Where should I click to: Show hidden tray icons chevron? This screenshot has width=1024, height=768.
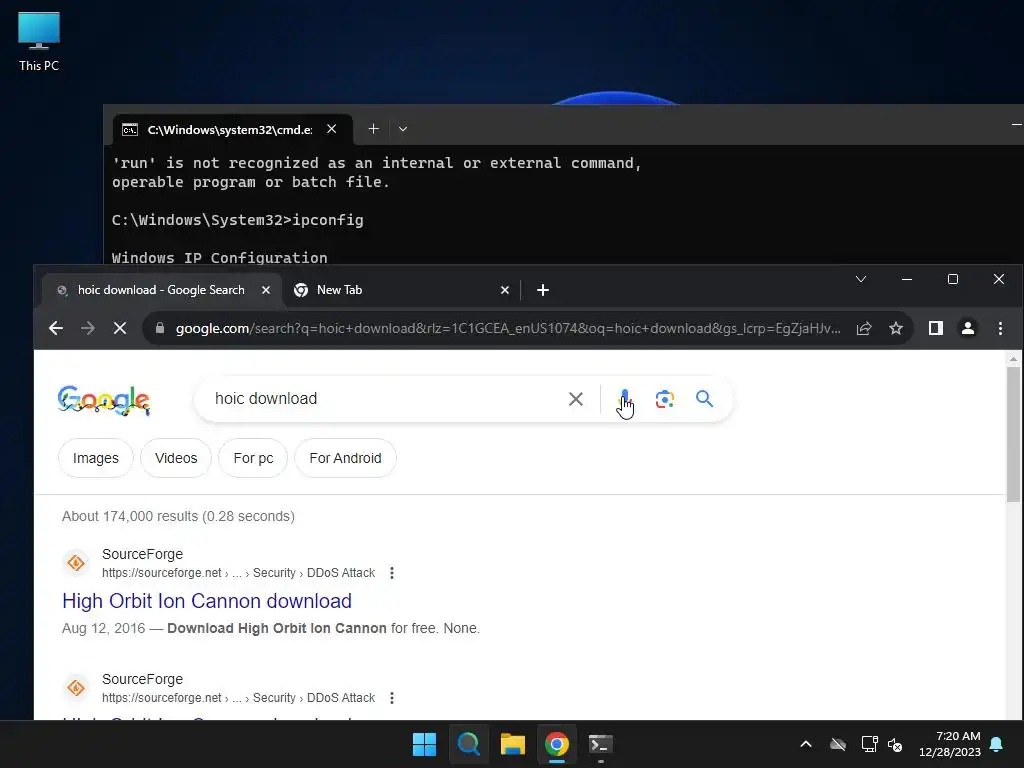click(806, 744)
